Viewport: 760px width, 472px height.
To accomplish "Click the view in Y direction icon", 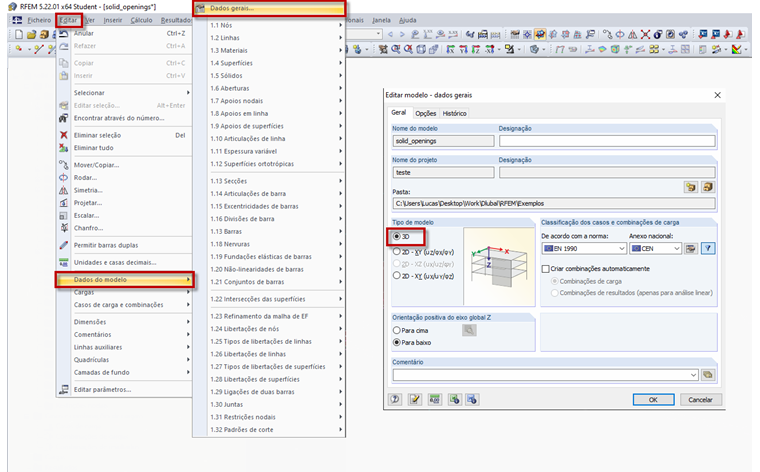I will pyautogui.click(x=463, y=49).
